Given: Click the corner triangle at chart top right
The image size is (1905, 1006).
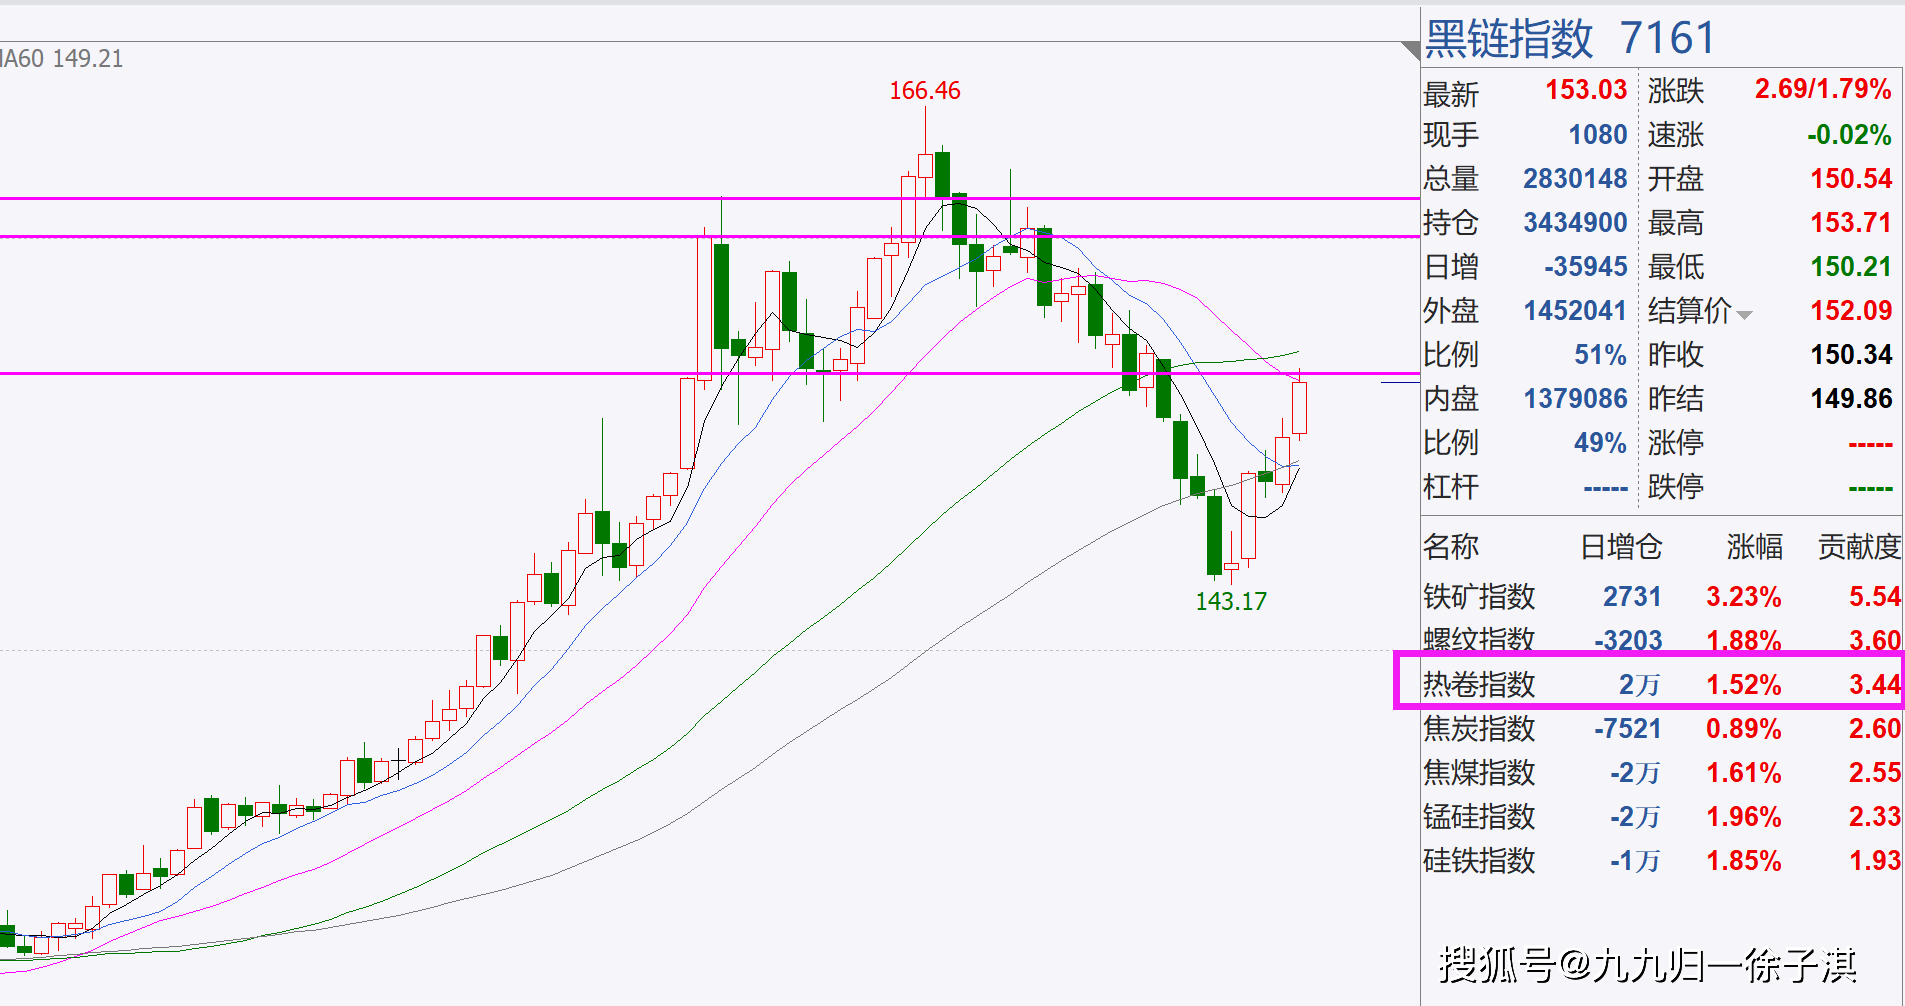Looking at the screenshot, I should (1412, 50).
